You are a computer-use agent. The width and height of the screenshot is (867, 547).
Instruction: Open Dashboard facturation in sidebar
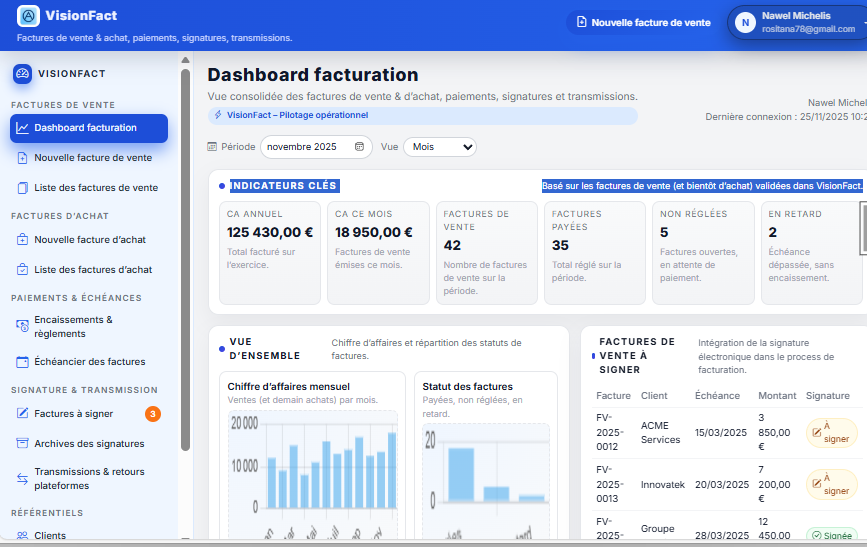click(x=89, y=128)
